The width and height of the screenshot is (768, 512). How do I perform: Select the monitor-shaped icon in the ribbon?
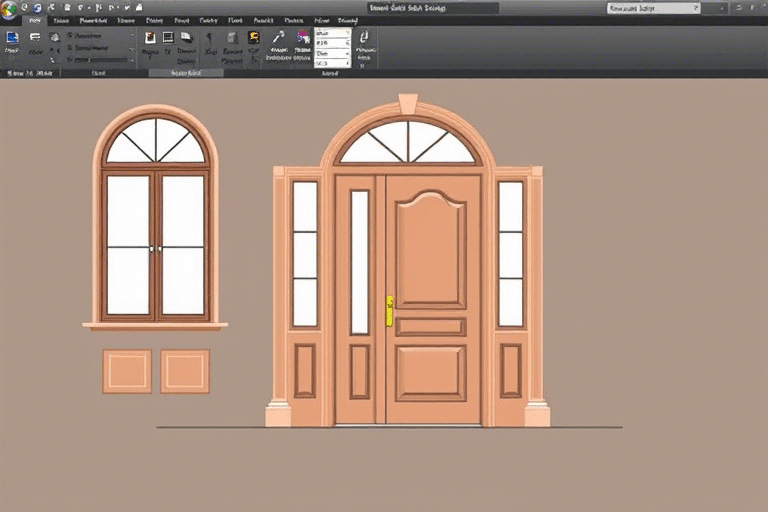[169, 38]
